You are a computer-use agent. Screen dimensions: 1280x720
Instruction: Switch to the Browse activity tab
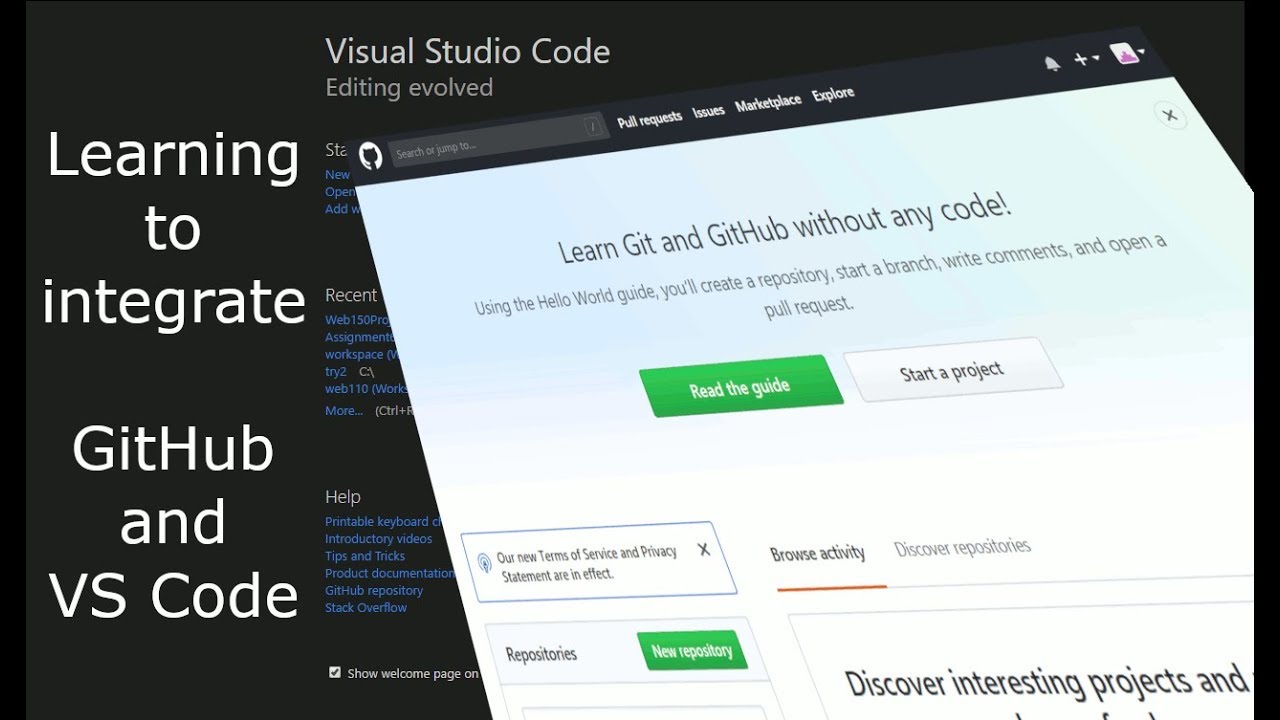pos(817,553)
